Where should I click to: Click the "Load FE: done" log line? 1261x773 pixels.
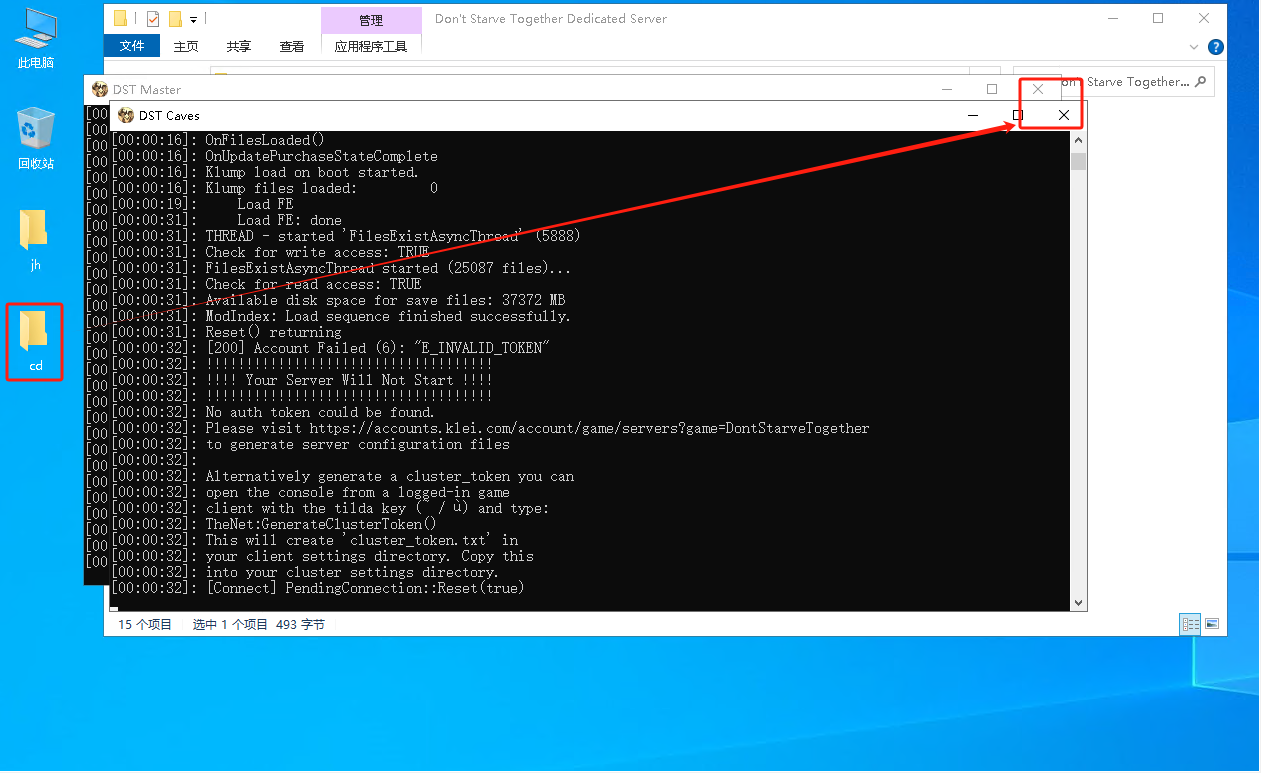[226, 220]
